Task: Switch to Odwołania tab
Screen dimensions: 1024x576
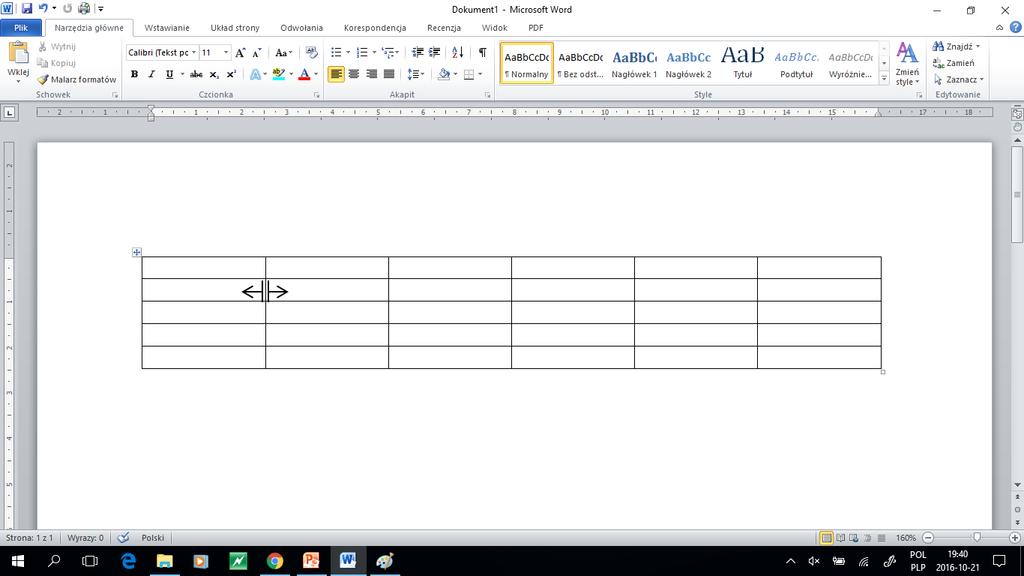Action: [x=302, y=28]
